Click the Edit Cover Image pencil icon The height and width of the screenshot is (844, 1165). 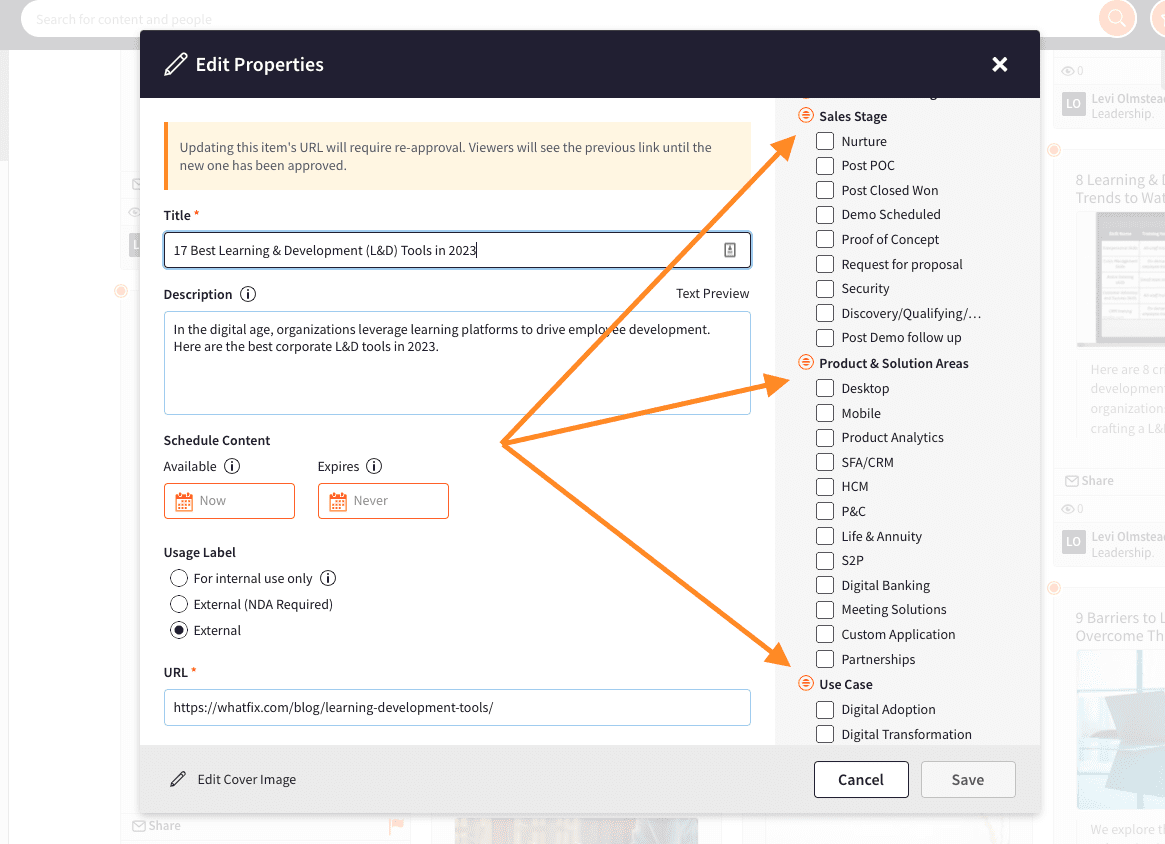tap(178, 779)
